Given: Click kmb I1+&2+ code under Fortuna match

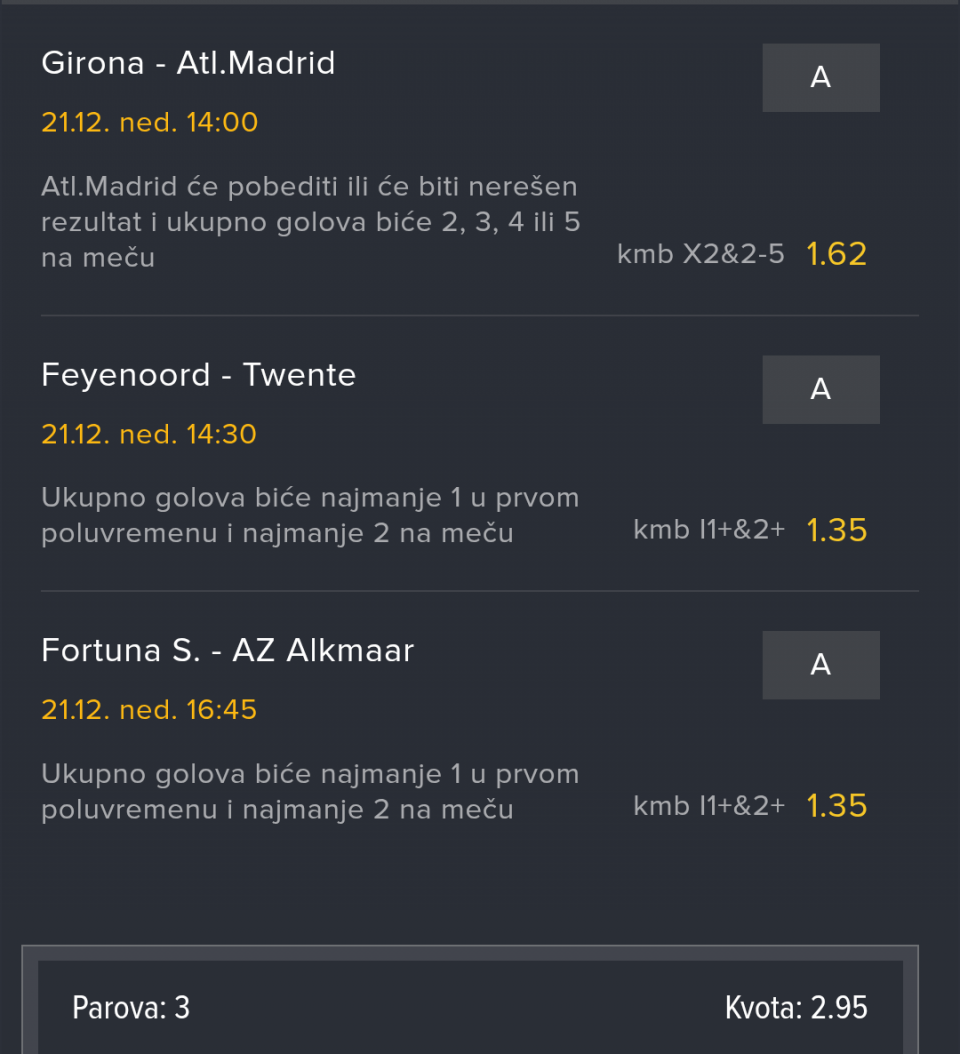Looking at the screenshot, I should [x=708, y=806].
